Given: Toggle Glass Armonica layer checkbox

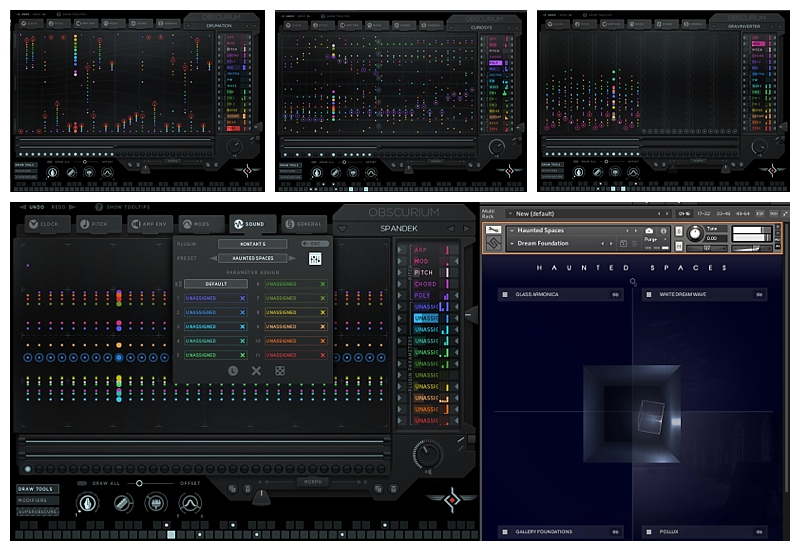Looking at the screenshot, I should coord(505,294).
